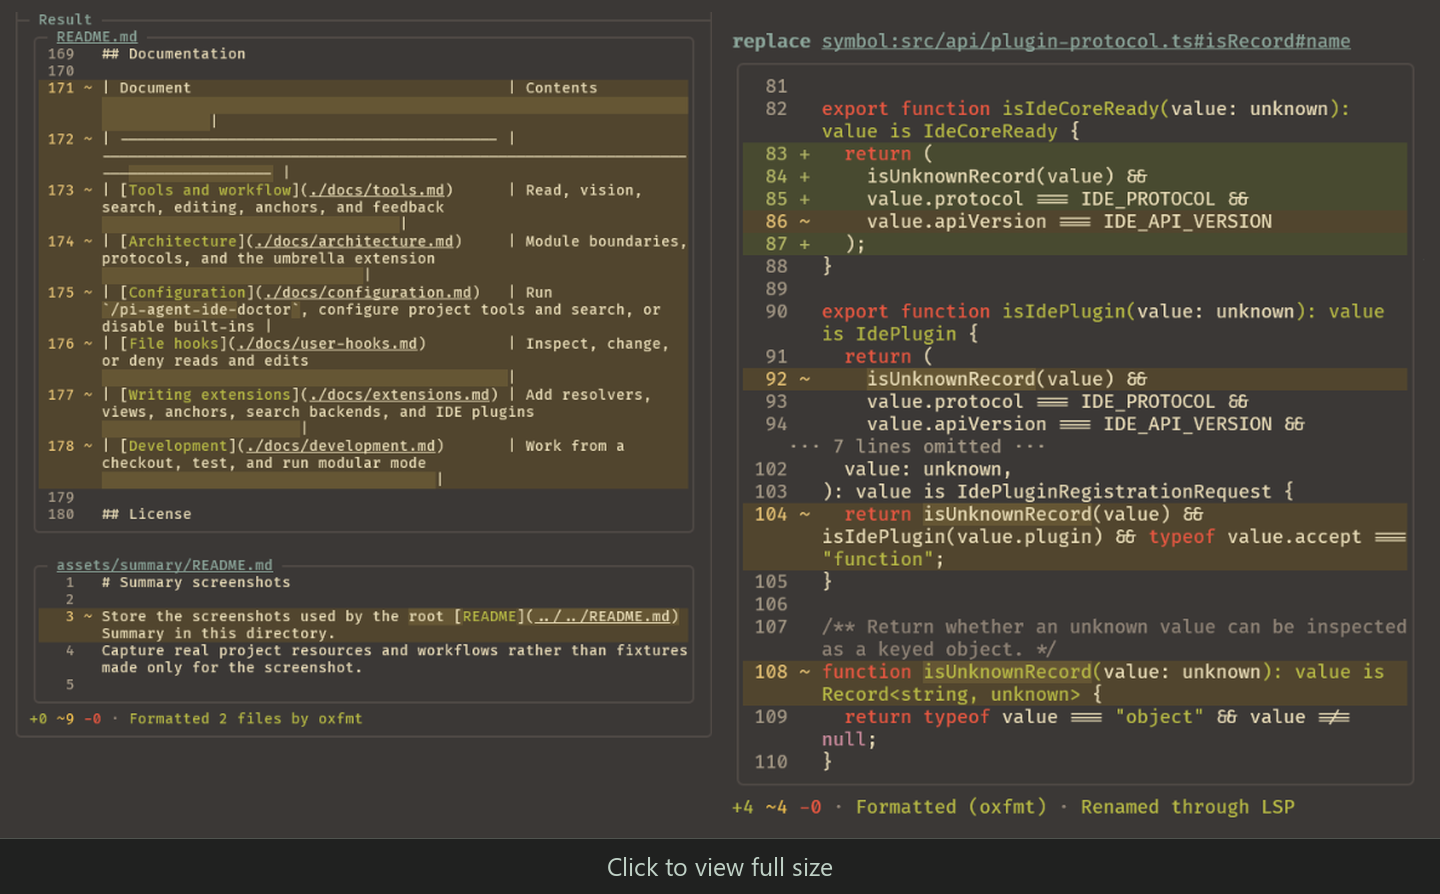Click the 'return typeof value' code on line 109
Image resolution: width=1440 pixels, height=894 pixels.
pyautogui.click(x=951, y=717)
